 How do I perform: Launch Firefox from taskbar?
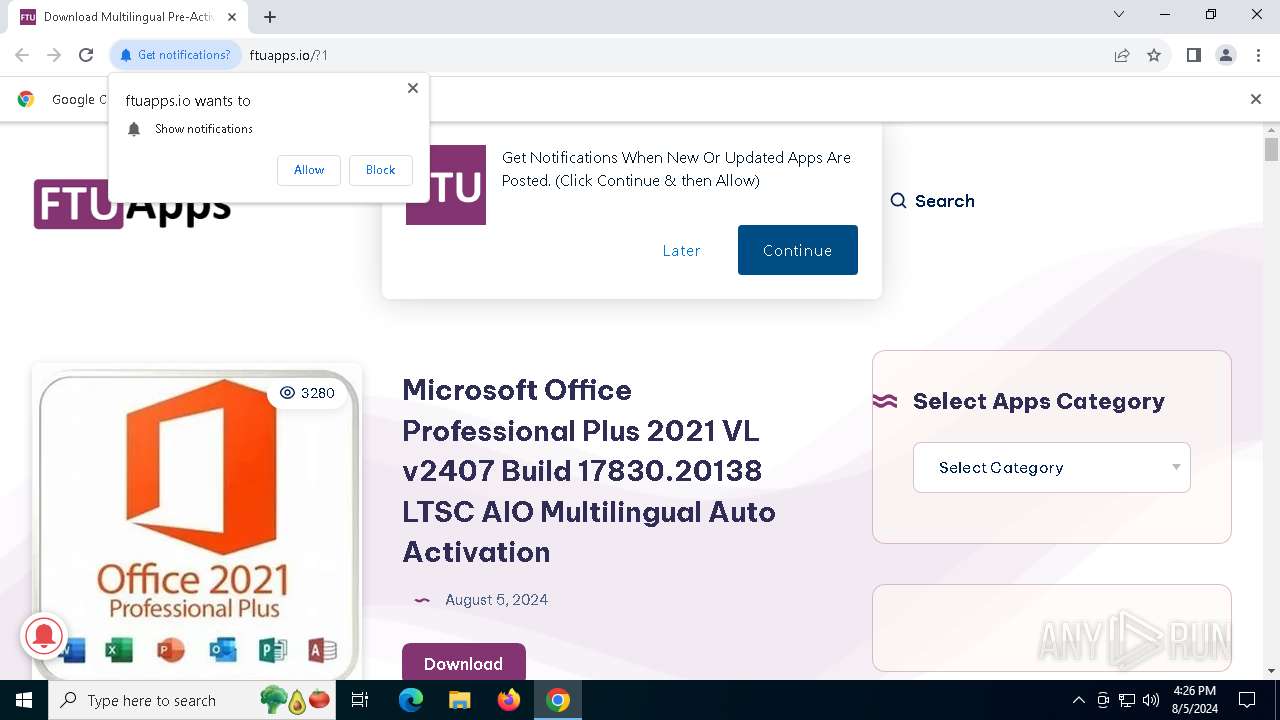coord(509,700)
